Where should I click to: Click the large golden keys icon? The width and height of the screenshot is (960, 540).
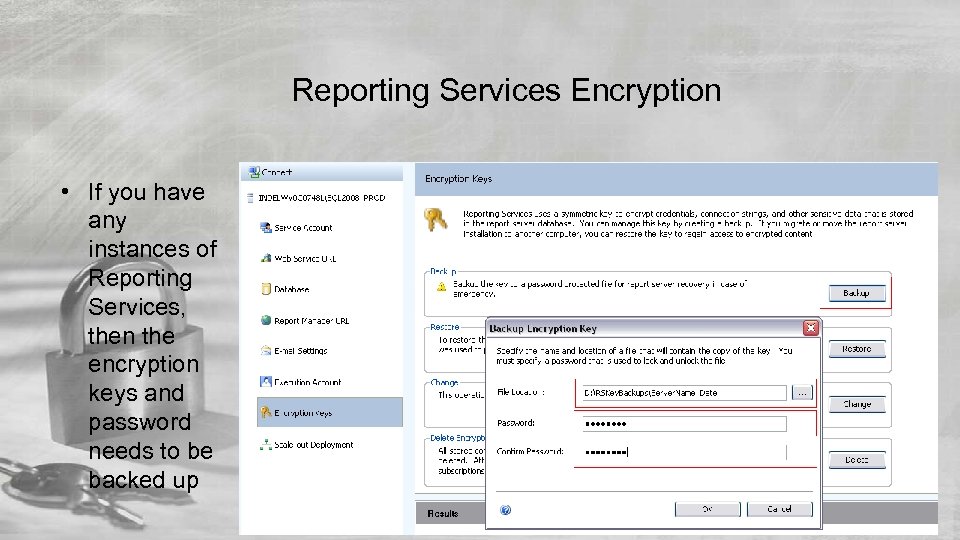pos(436,219)
